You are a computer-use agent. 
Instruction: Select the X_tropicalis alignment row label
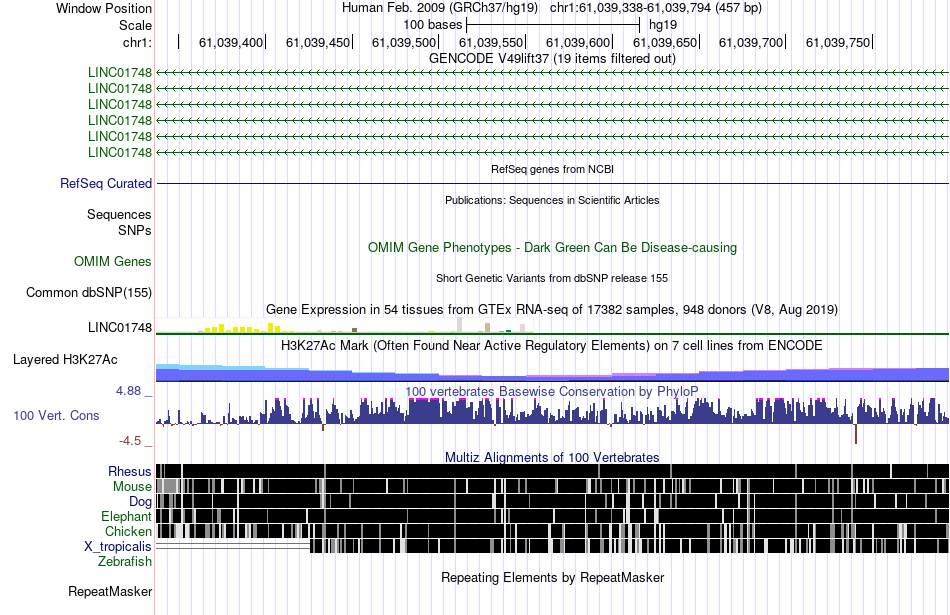tap(118, 546)
